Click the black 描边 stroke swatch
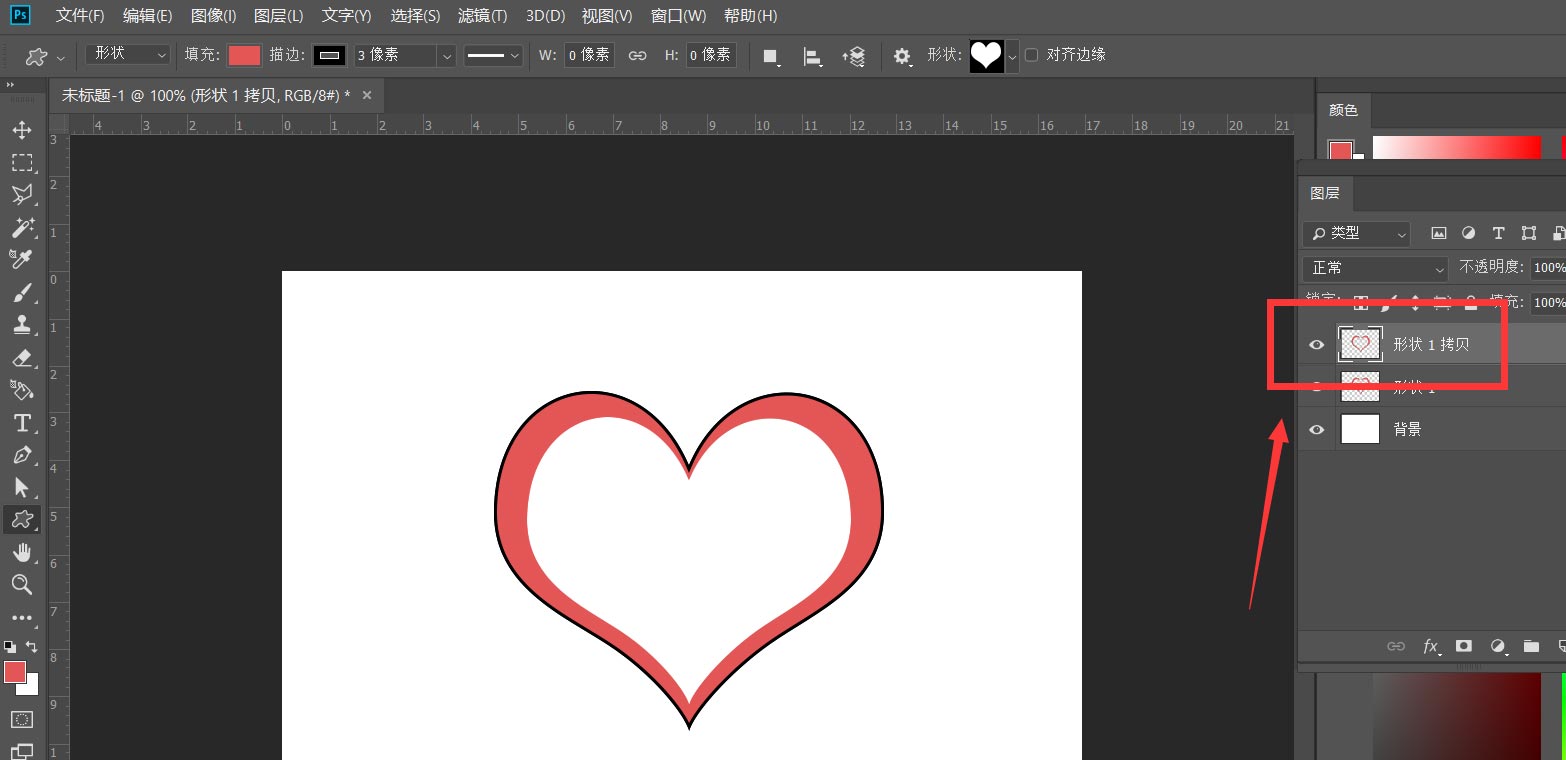The height and width of the screenshot is (760, 1566). click(x=330, y=55)
